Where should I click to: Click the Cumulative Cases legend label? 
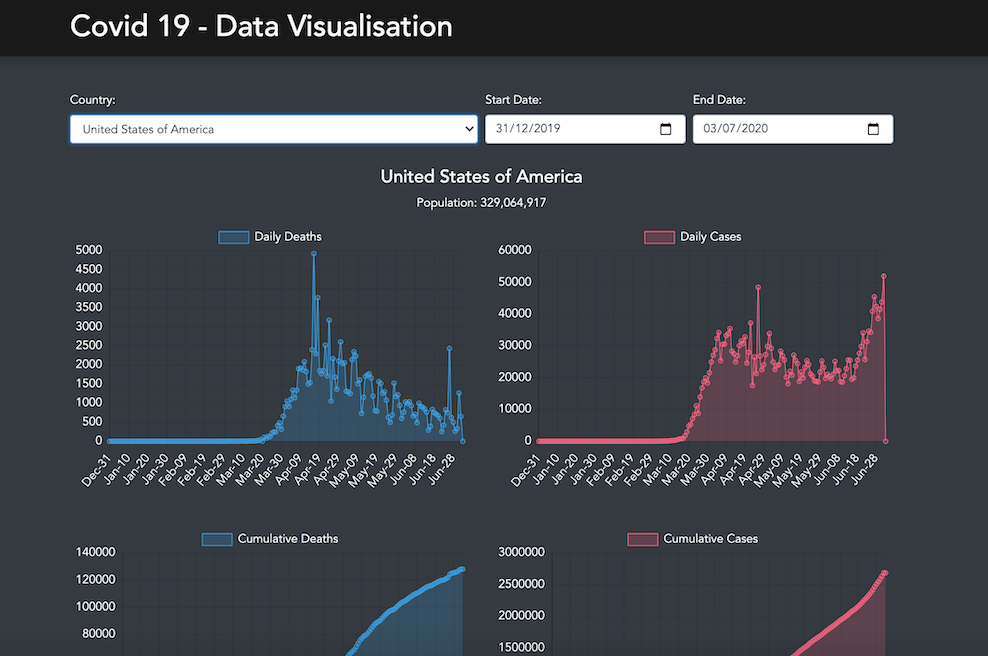pyautogui.click(x=711, y=539)
